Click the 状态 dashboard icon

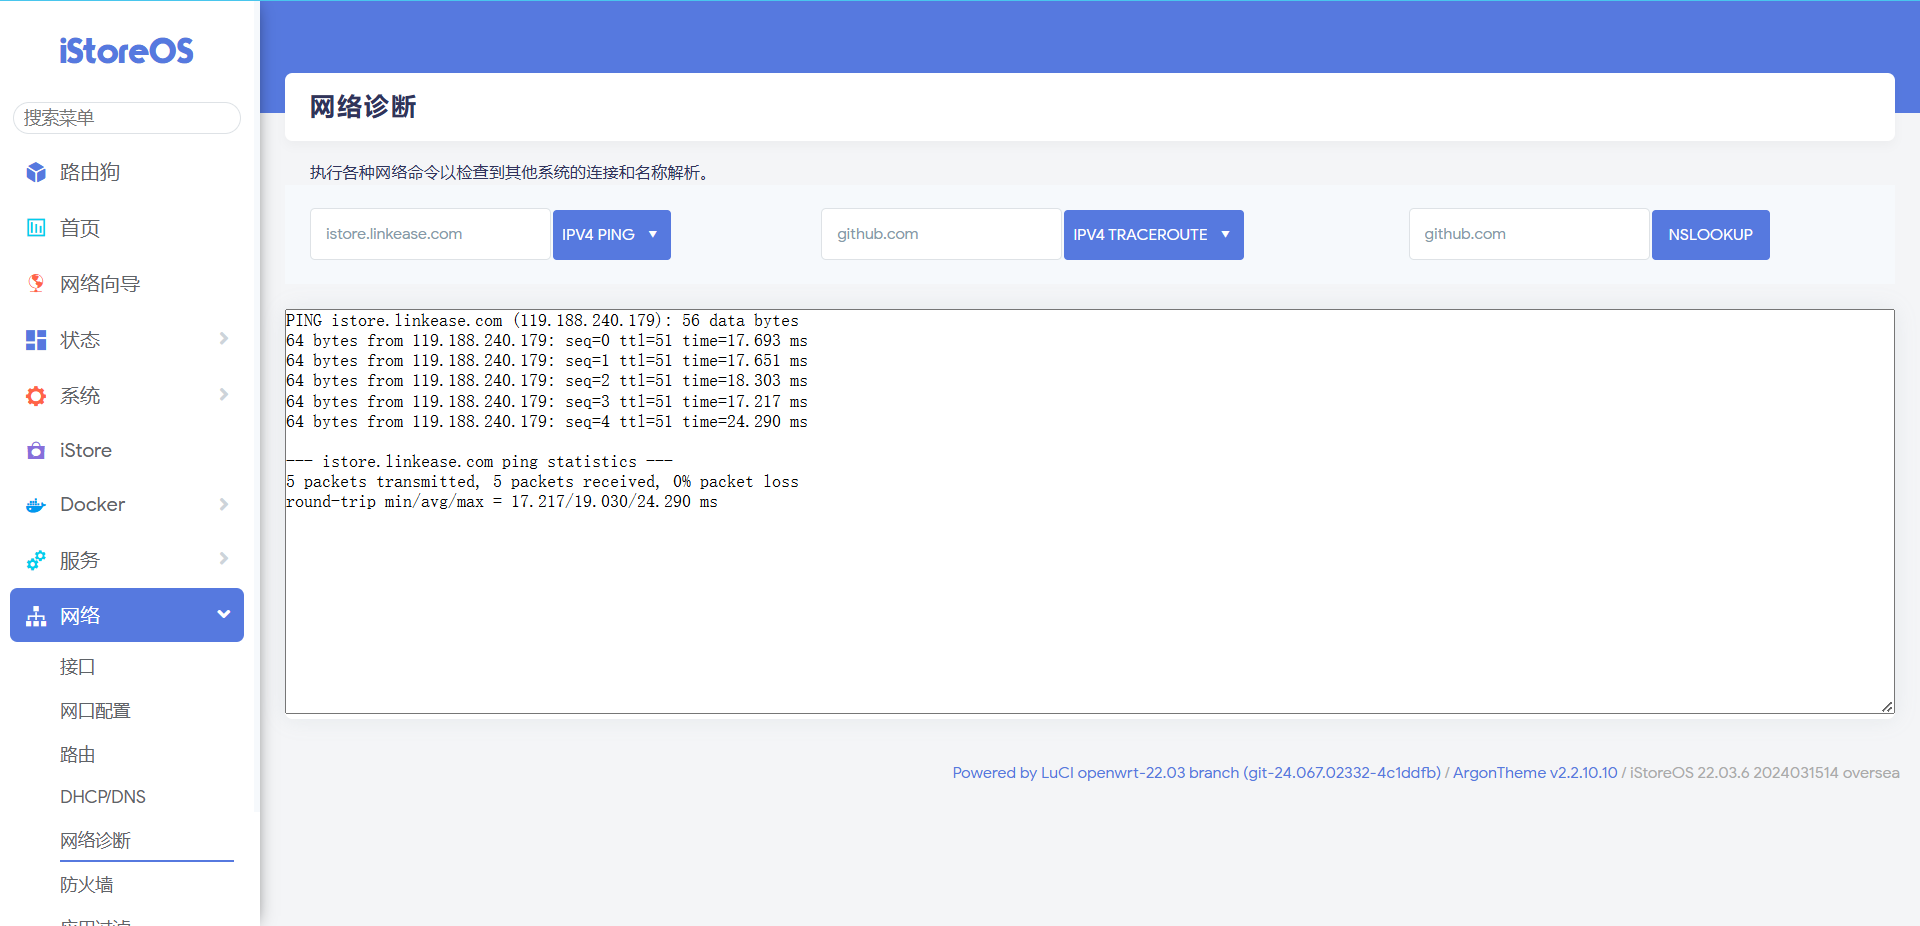pyautogui.click(x=36, y=340)
